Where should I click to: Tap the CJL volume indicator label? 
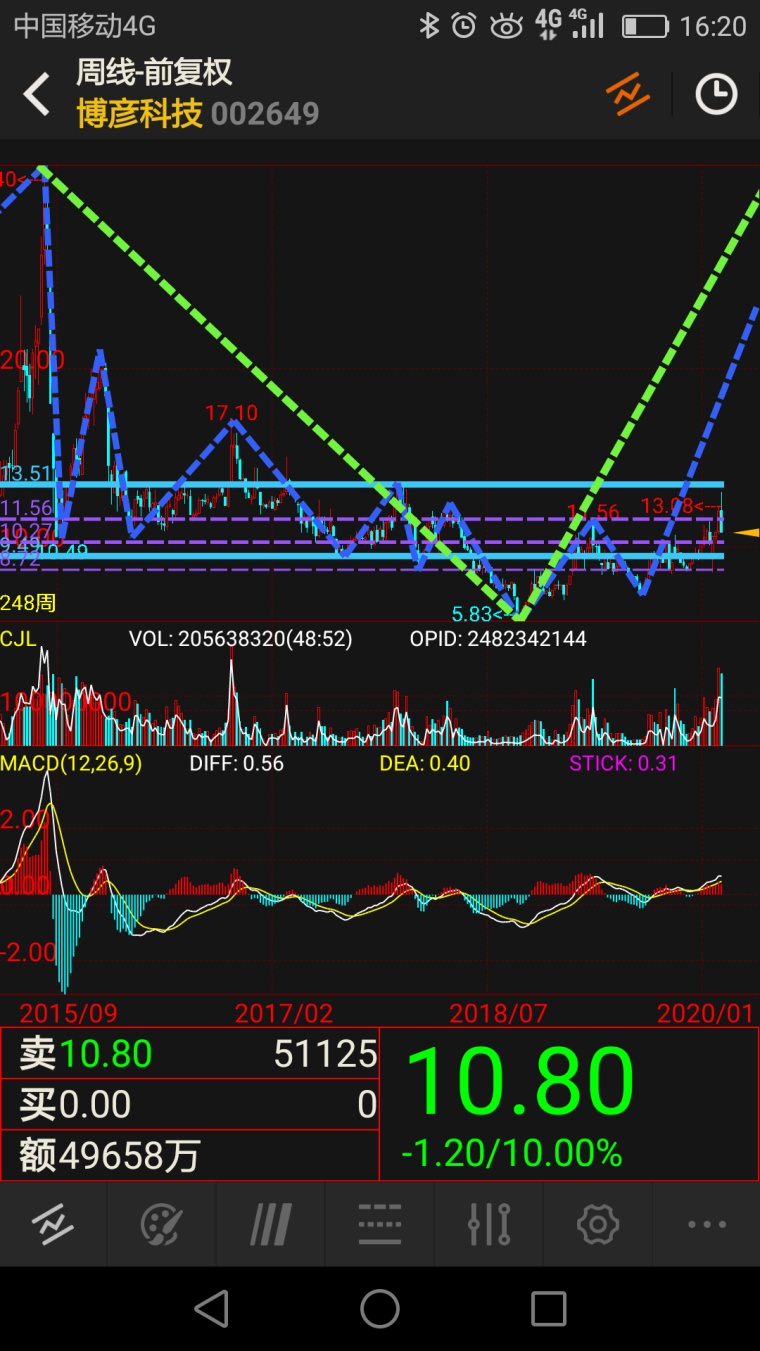(x=18, y=638)
